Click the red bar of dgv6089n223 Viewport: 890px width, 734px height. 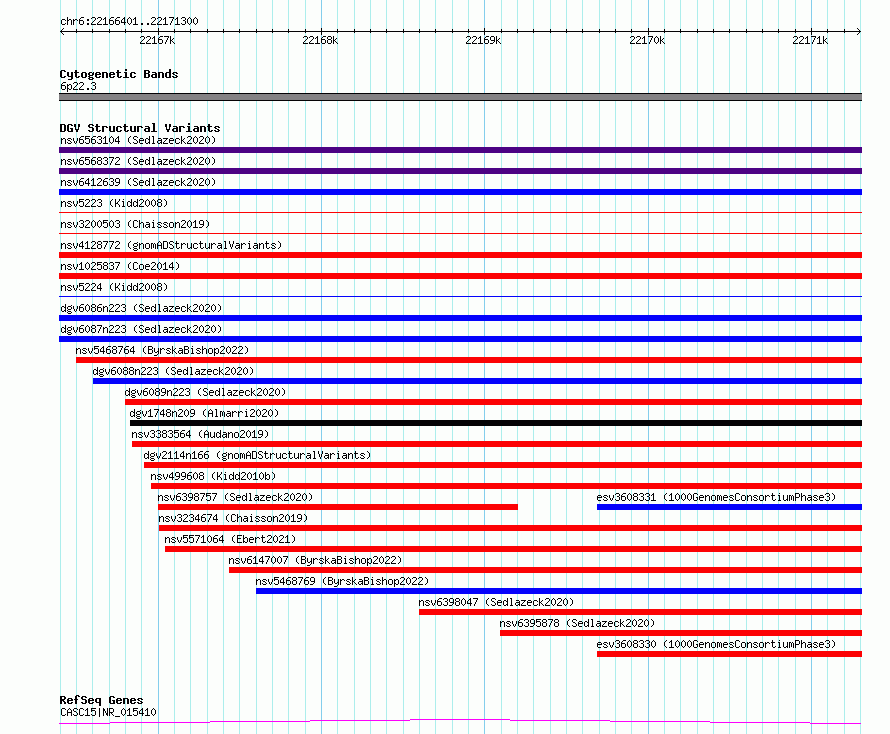493,402
